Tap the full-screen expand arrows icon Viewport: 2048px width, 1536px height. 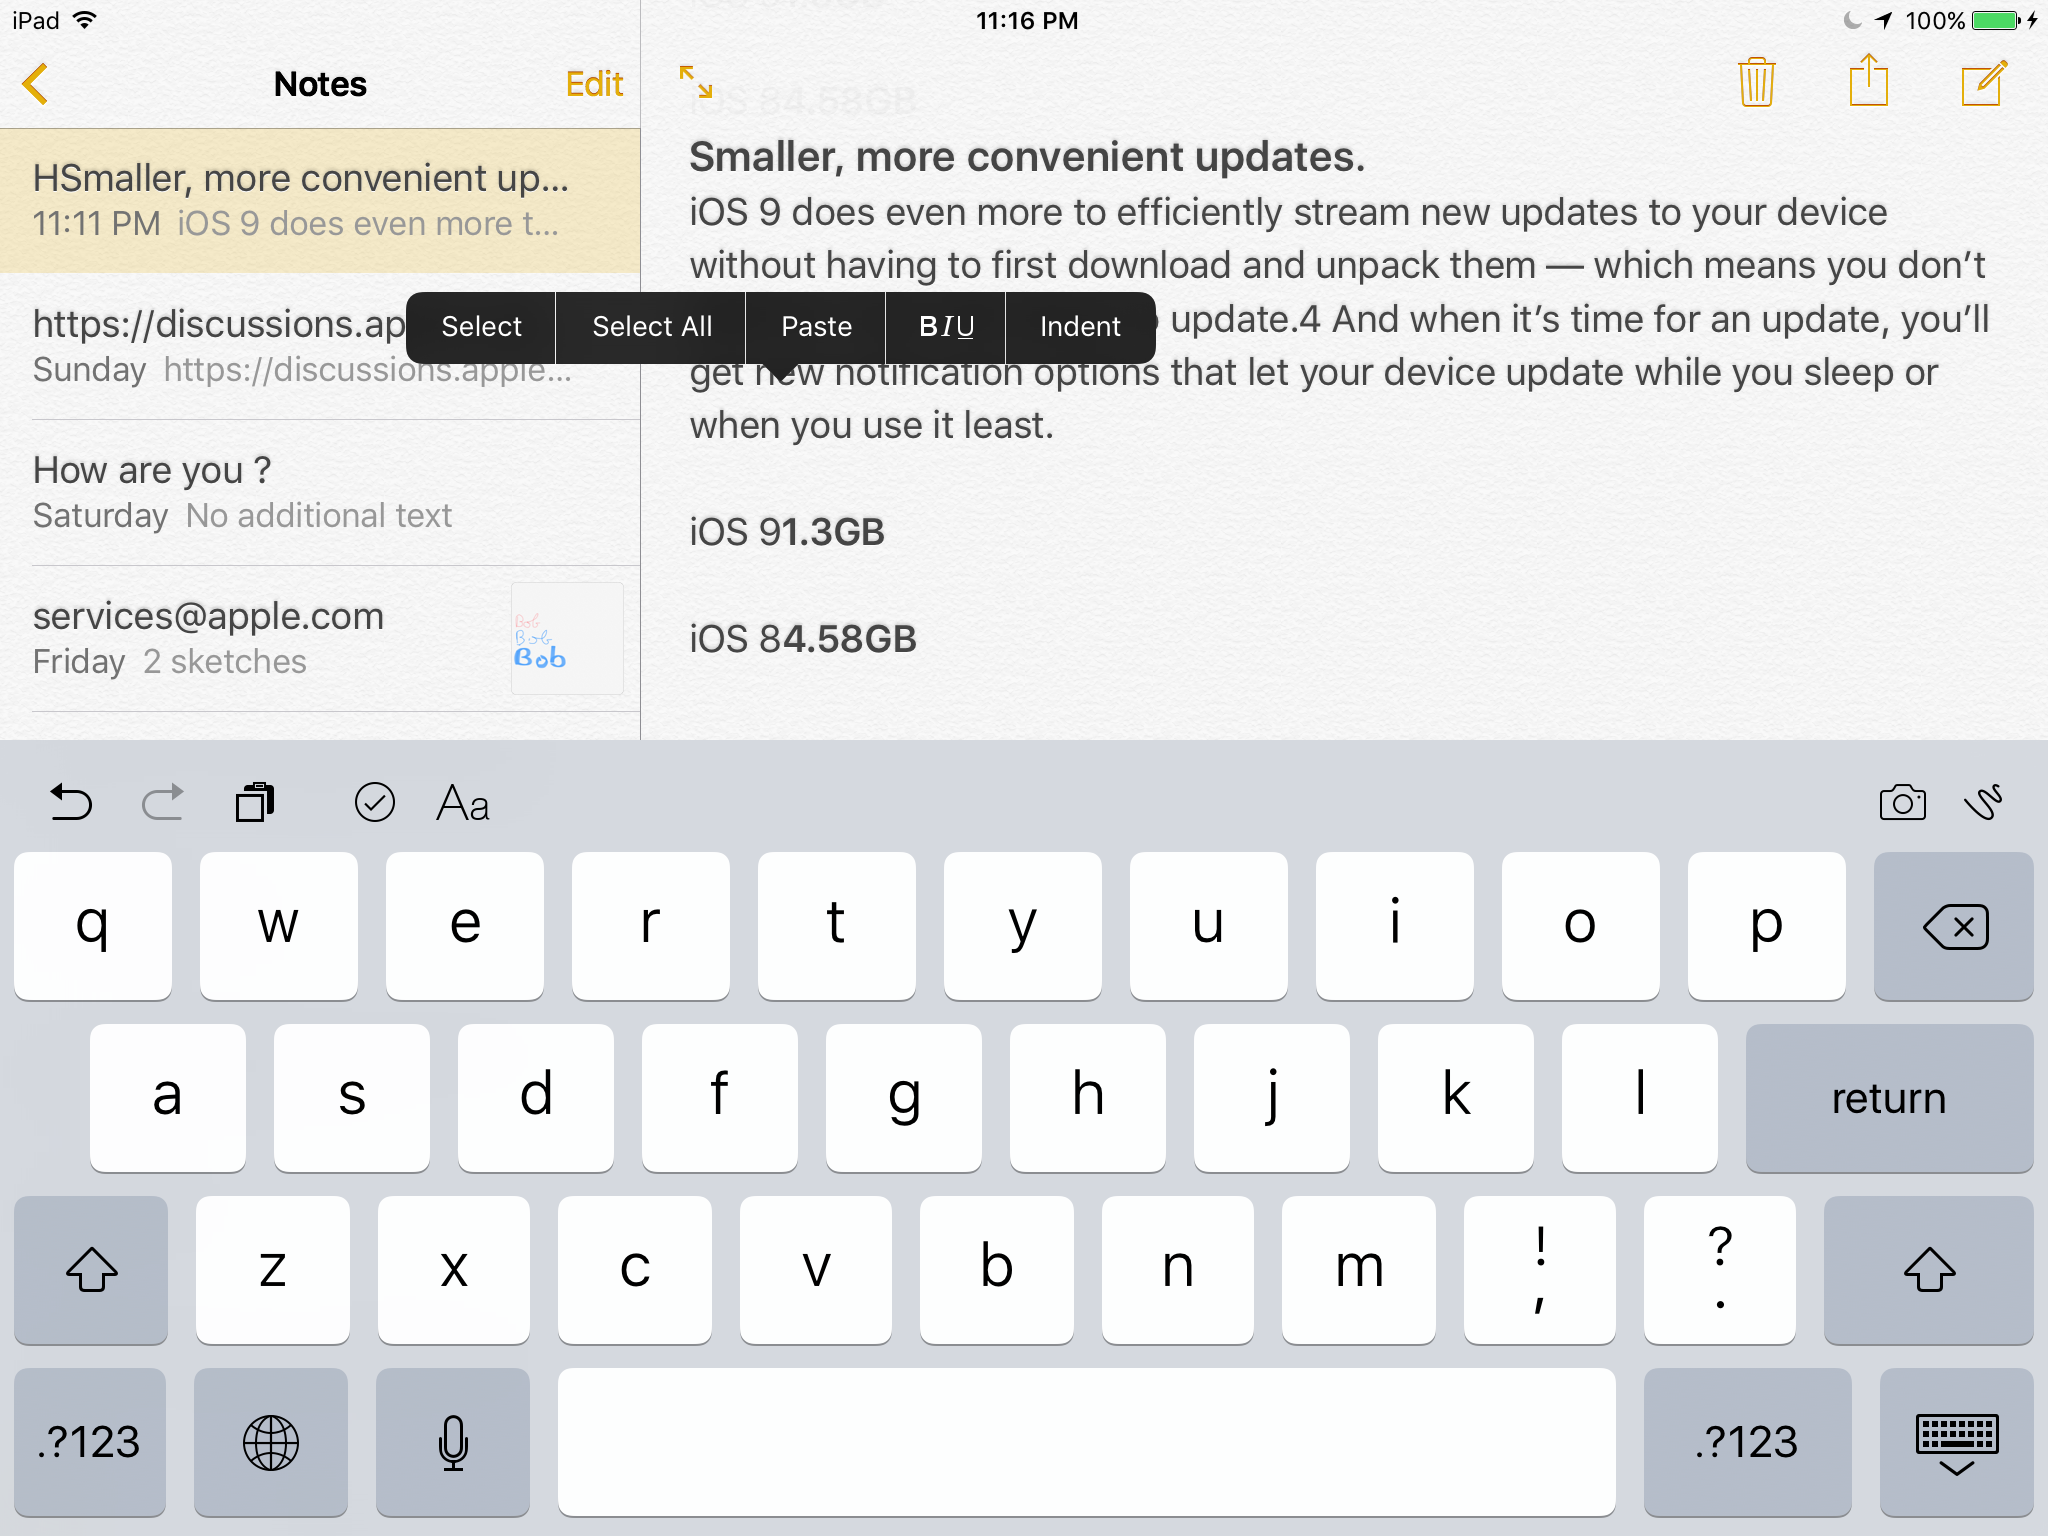[696, 82]
